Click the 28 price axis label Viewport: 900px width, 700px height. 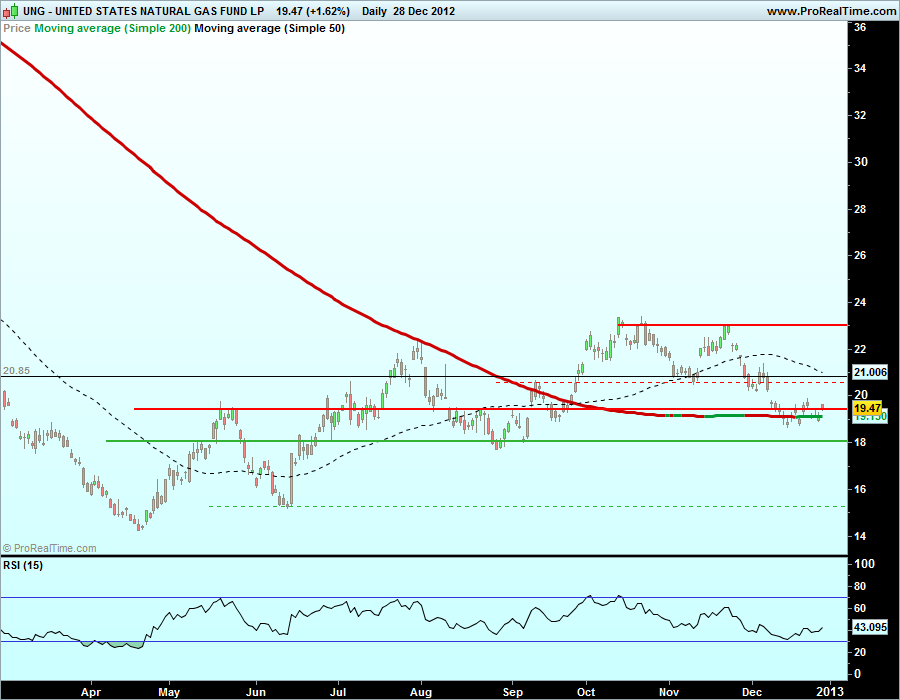pyautogui.click(x=860, y=209)
